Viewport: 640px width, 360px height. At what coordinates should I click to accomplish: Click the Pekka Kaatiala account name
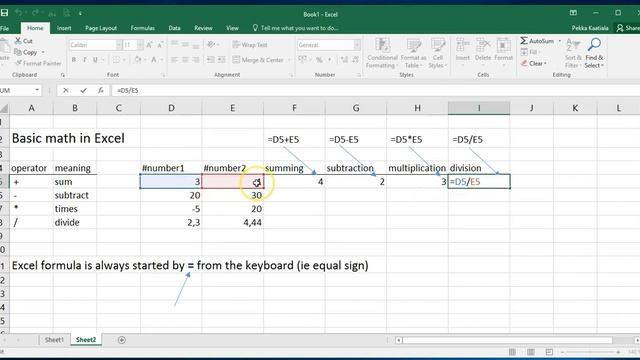(x=590, y=28)
